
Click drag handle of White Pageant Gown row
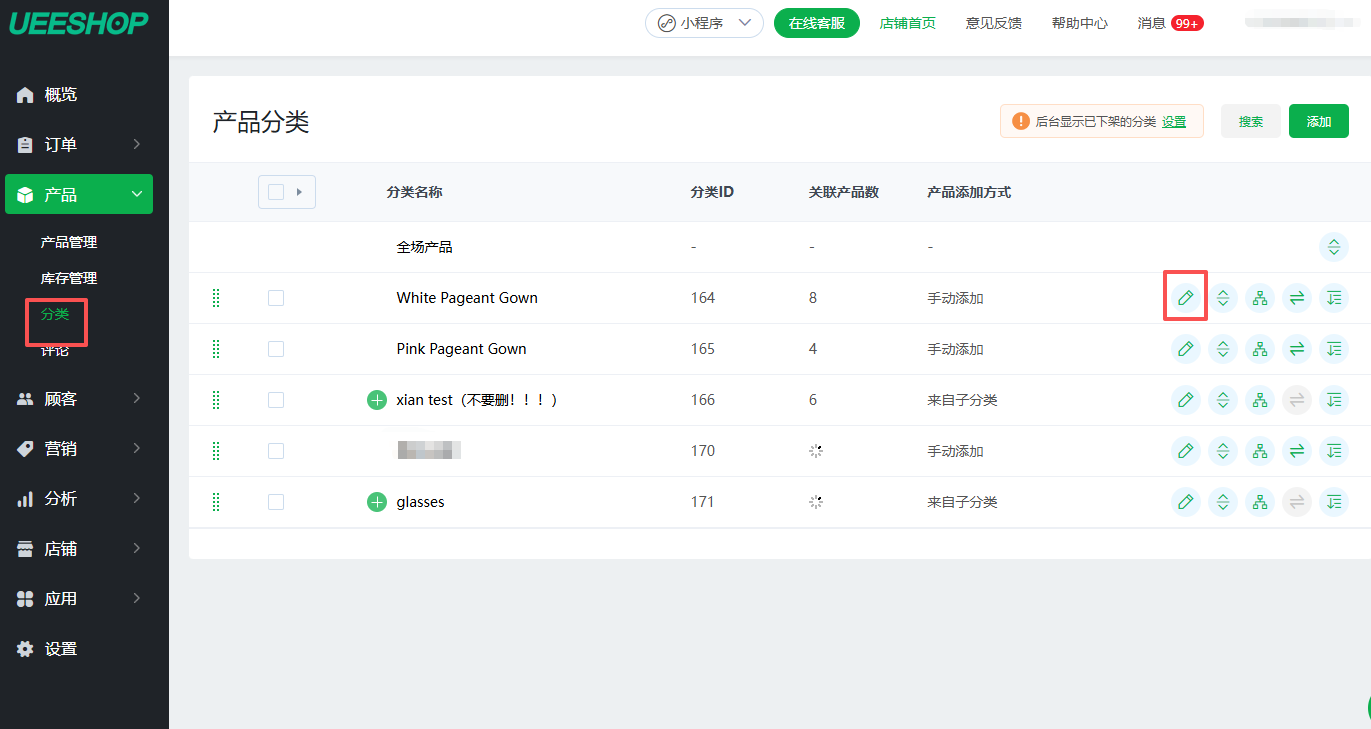(x=216, y=298)
